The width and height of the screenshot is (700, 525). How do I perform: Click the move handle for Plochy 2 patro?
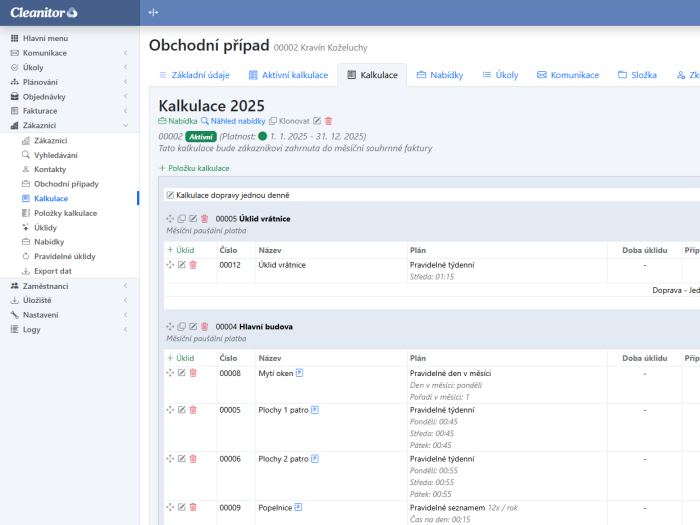[x=170, y=458]
